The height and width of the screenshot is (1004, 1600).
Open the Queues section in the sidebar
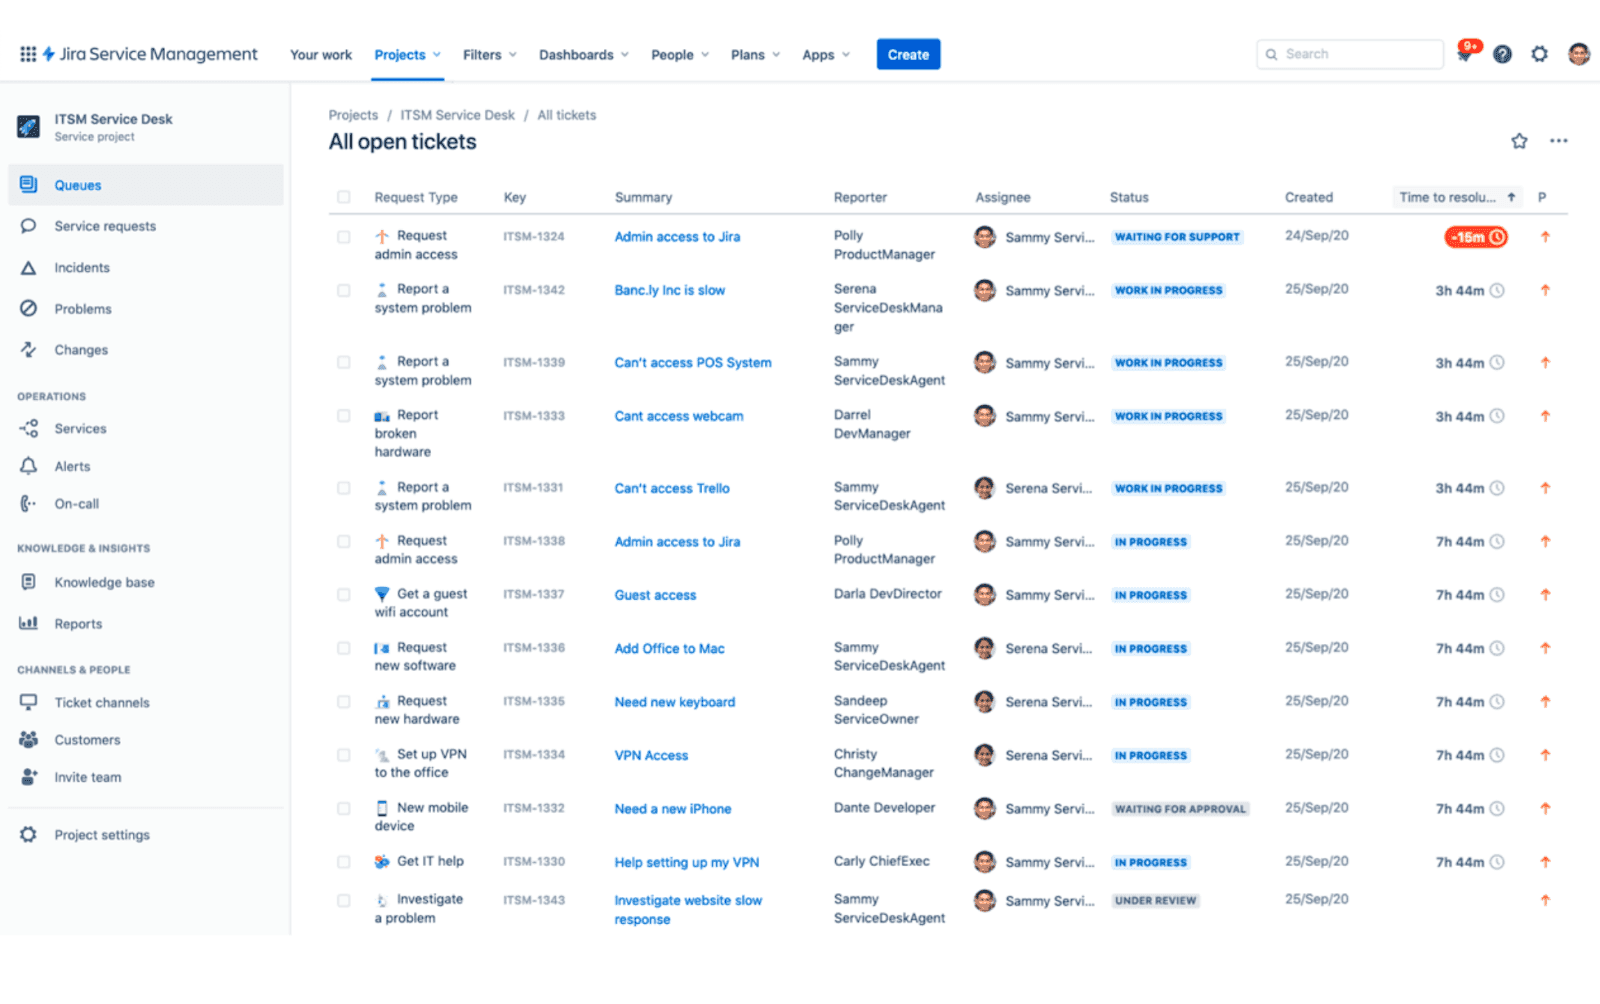(77, 185)
